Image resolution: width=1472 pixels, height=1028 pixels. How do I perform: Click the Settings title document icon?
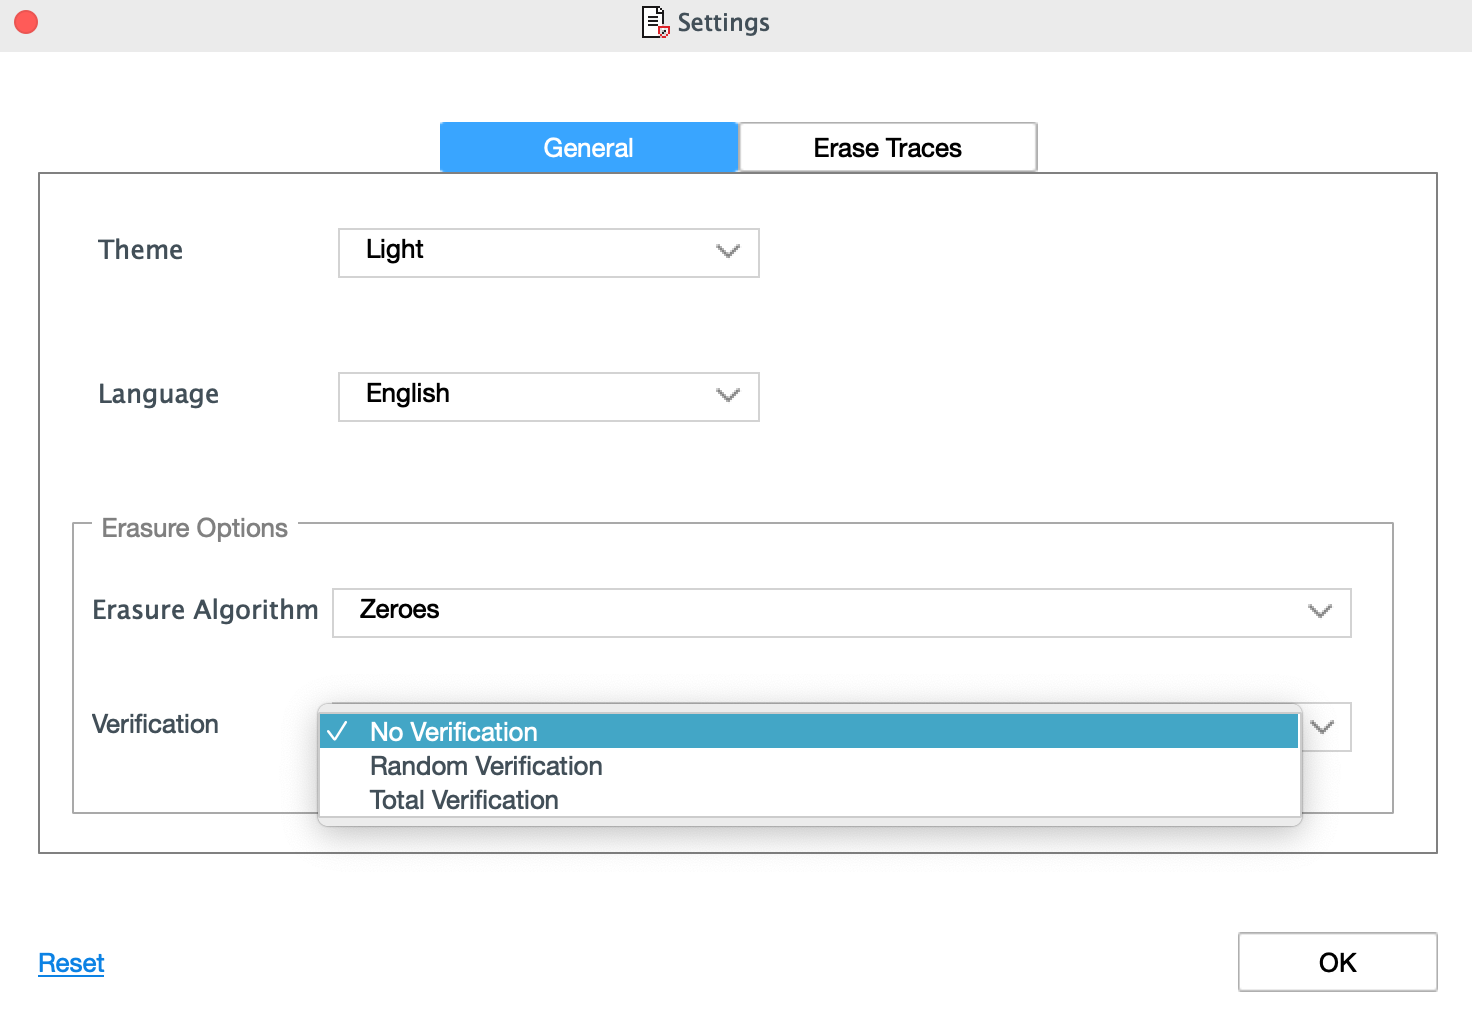click(x=655, y=22)
